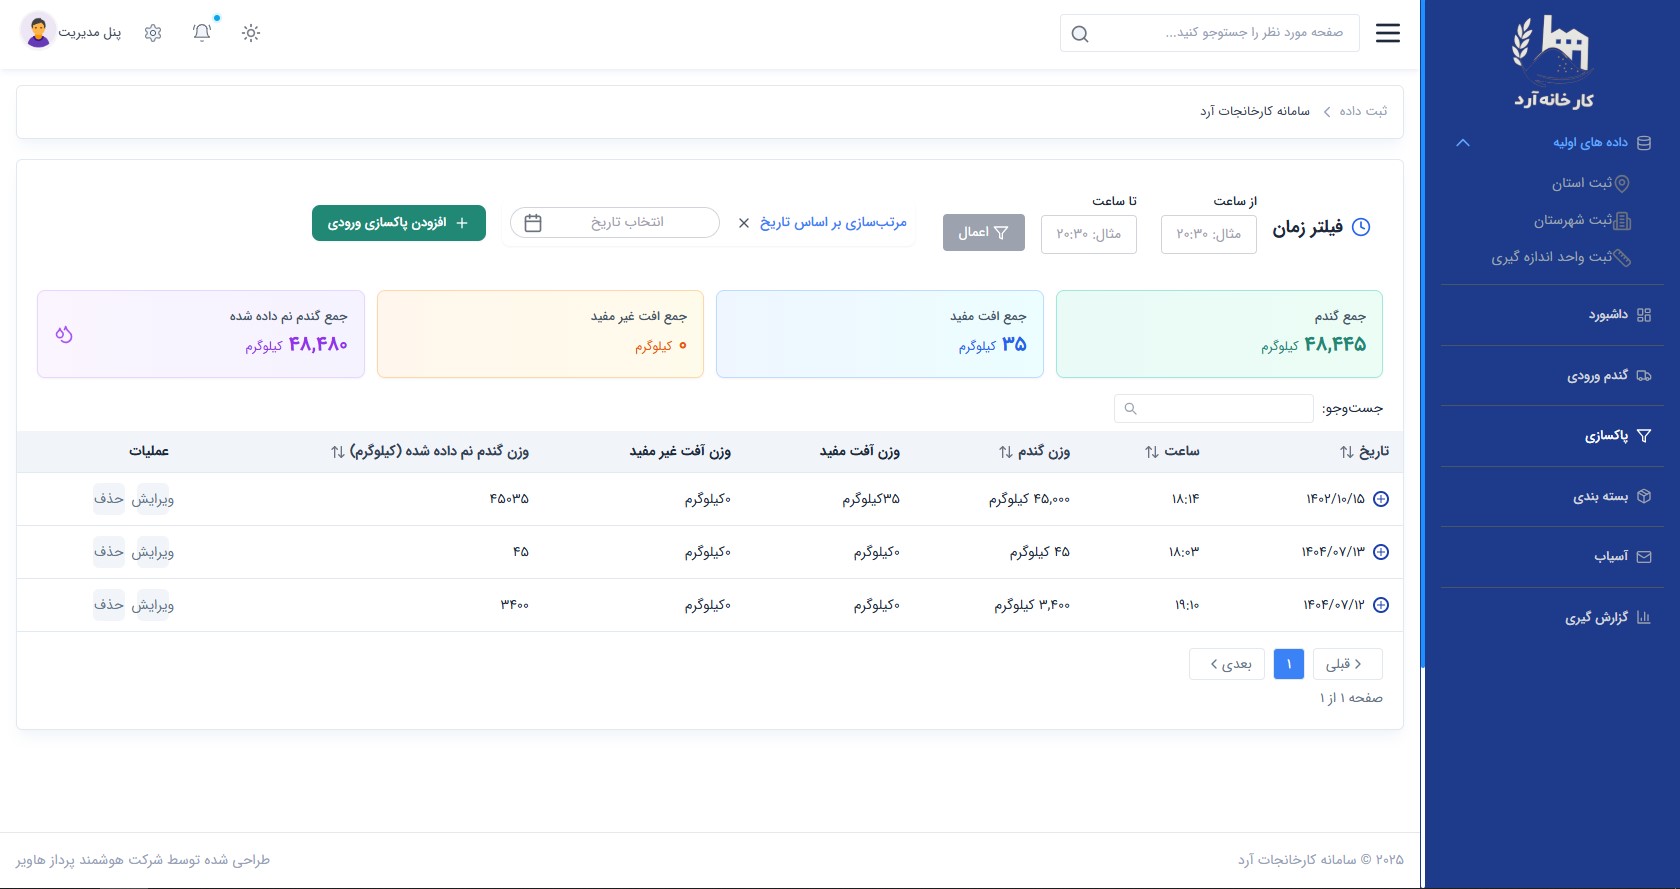
Task: Collapse the داده های اولیه section chevron
Action: click(1463, 143)
